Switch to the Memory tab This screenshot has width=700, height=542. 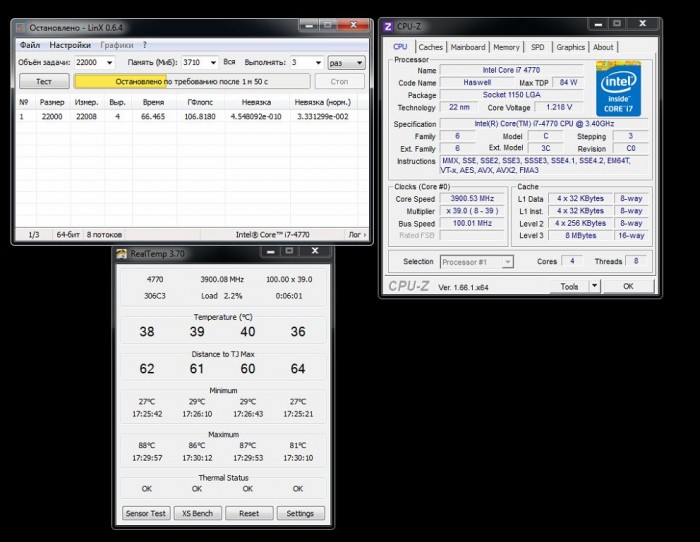coord(506,47)
